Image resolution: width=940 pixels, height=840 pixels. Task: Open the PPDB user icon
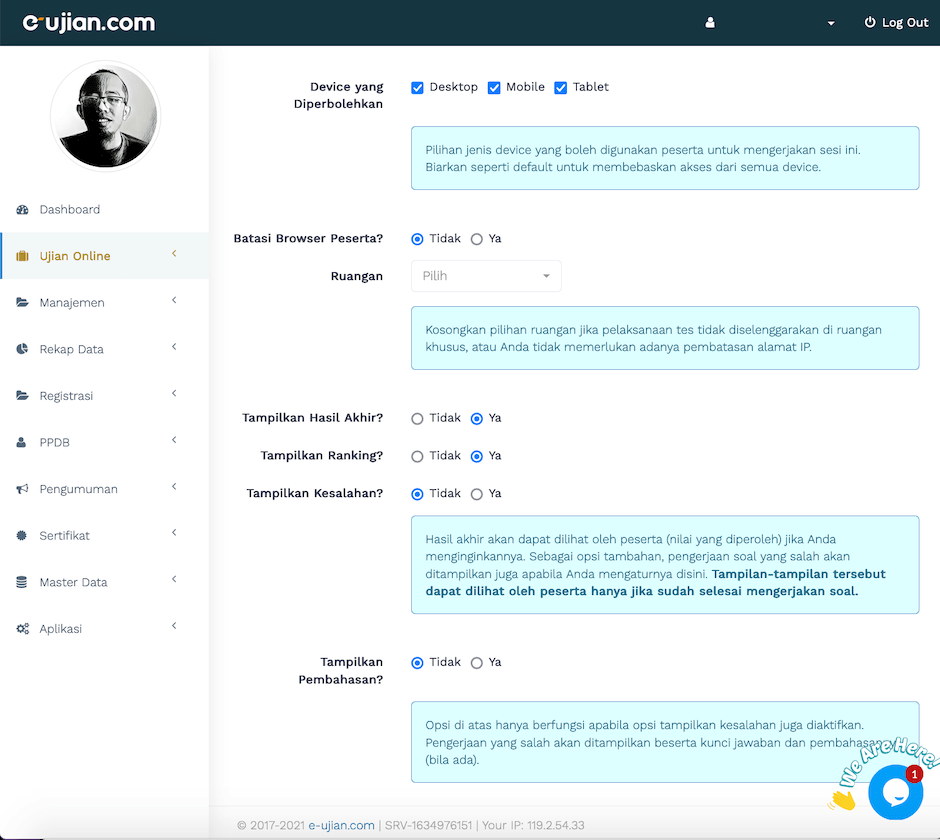(x=22, y=441)
